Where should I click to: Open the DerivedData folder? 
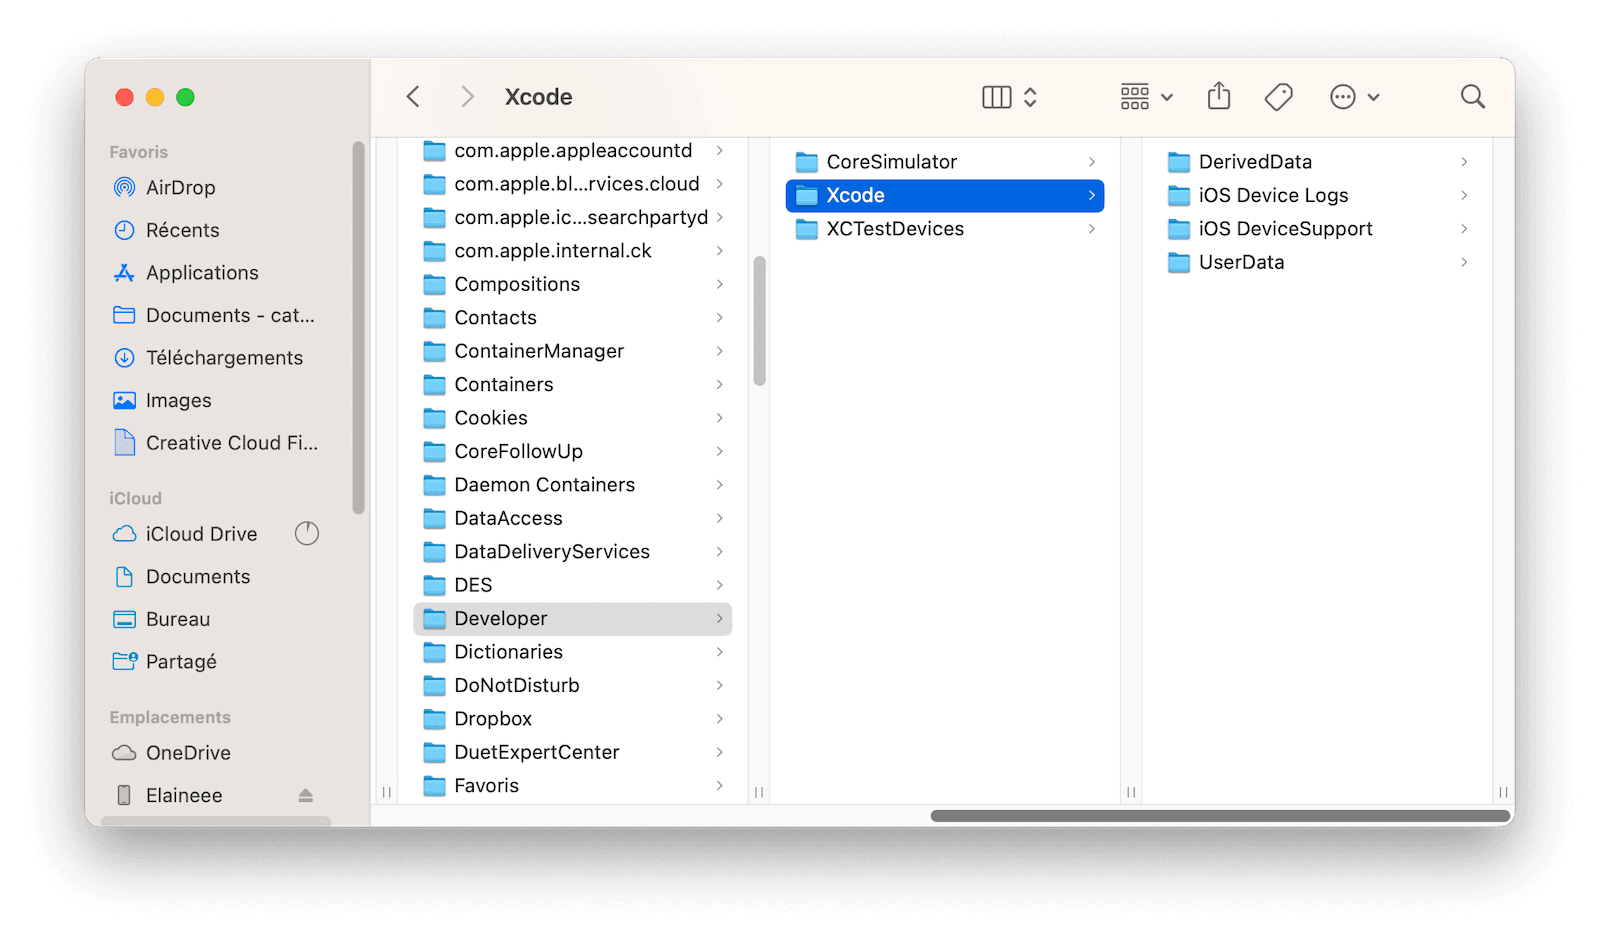point(1253,161)
